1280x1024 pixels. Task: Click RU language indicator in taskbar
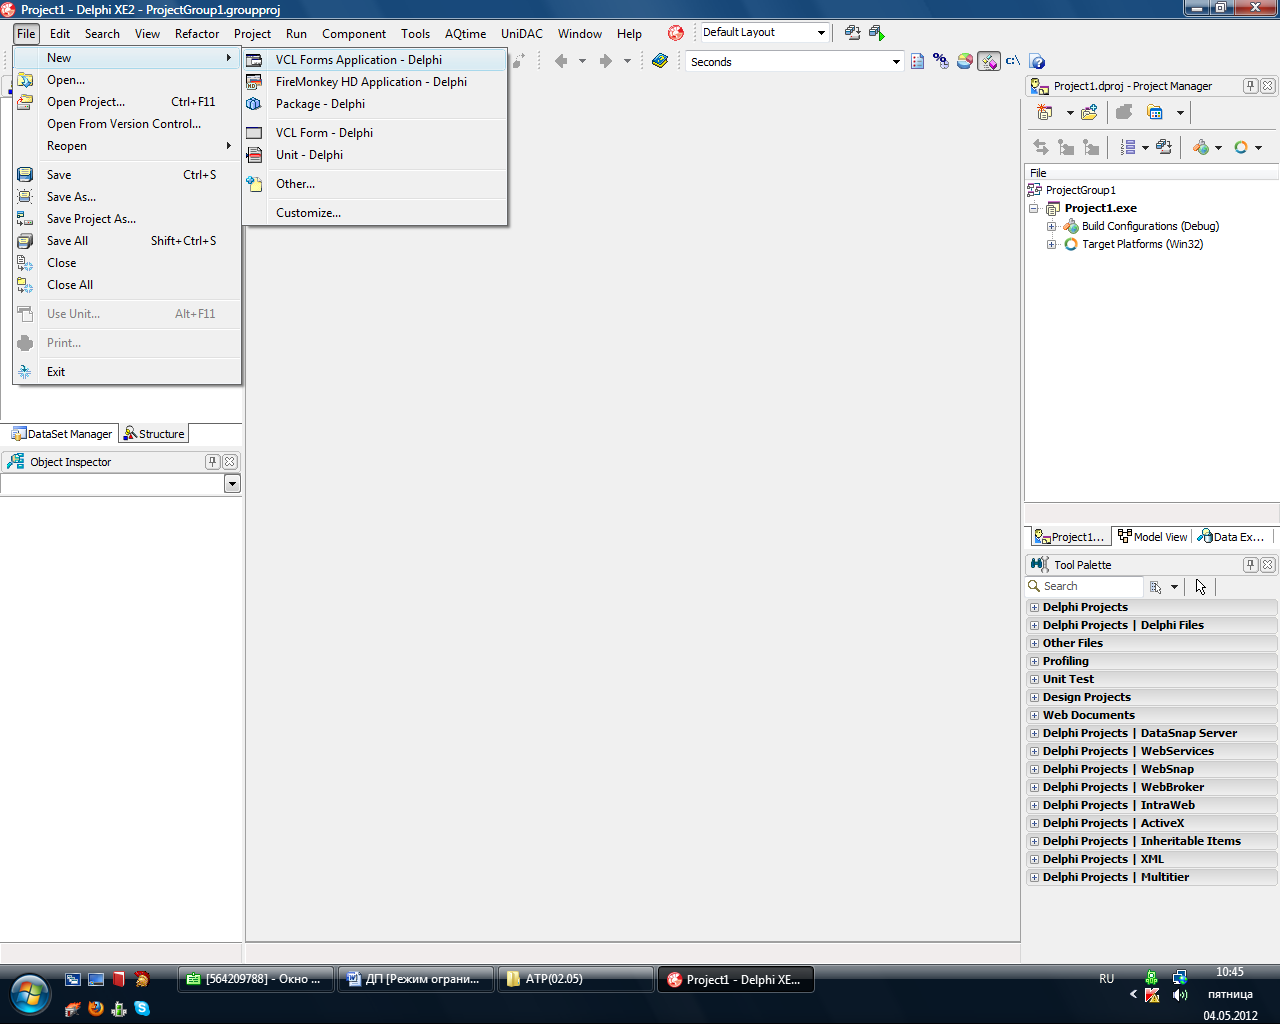[1106, 979]
